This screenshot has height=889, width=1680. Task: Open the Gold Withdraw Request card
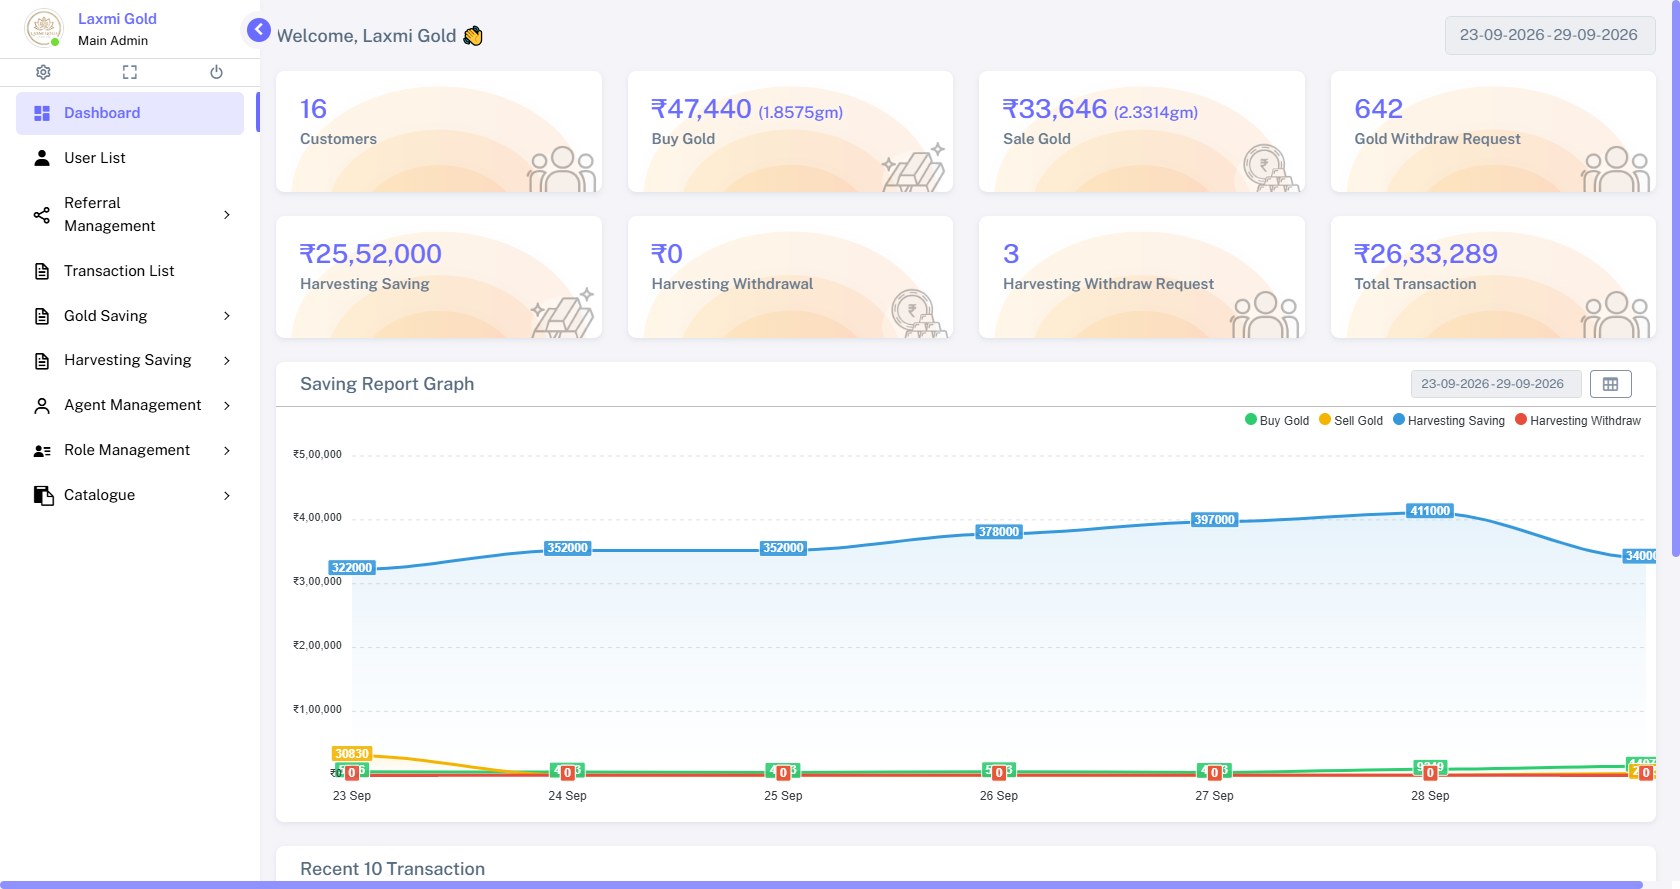tap(1493, 131)
